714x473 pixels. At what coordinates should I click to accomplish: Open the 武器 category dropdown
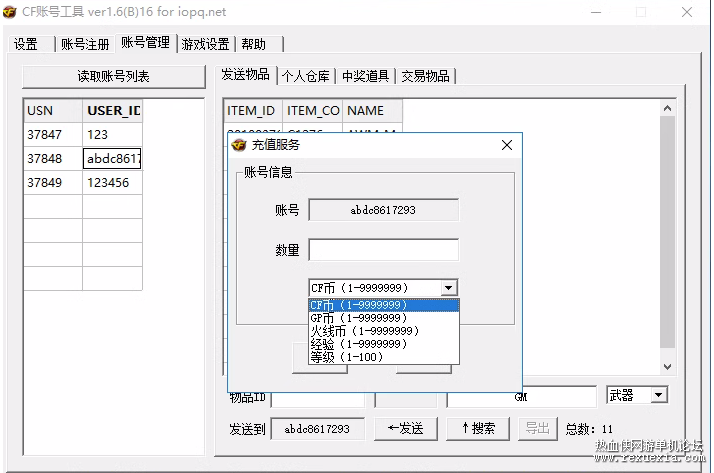tap(658, 395)
